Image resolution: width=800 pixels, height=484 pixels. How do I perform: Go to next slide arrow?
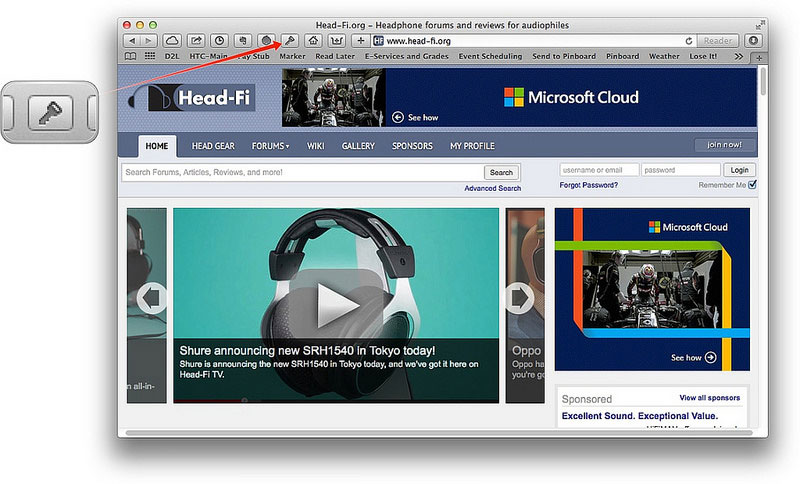(520, 298)
